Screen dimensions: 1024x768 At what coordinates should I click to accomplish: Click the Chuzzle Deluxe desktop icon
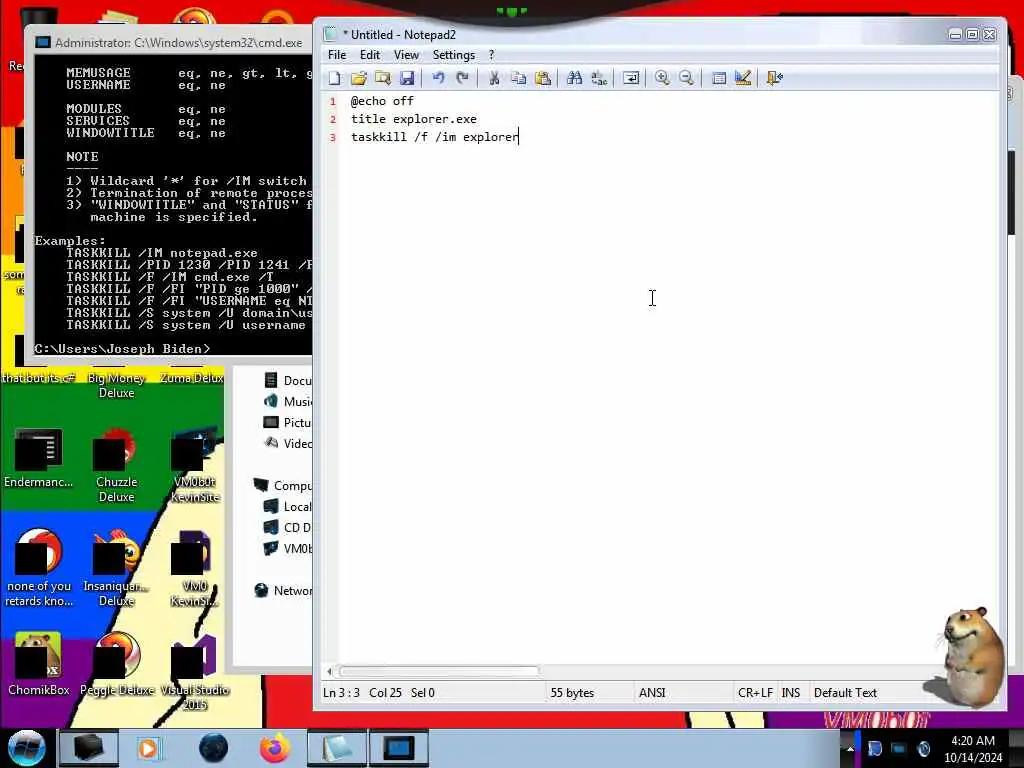[x=116, y=465]
